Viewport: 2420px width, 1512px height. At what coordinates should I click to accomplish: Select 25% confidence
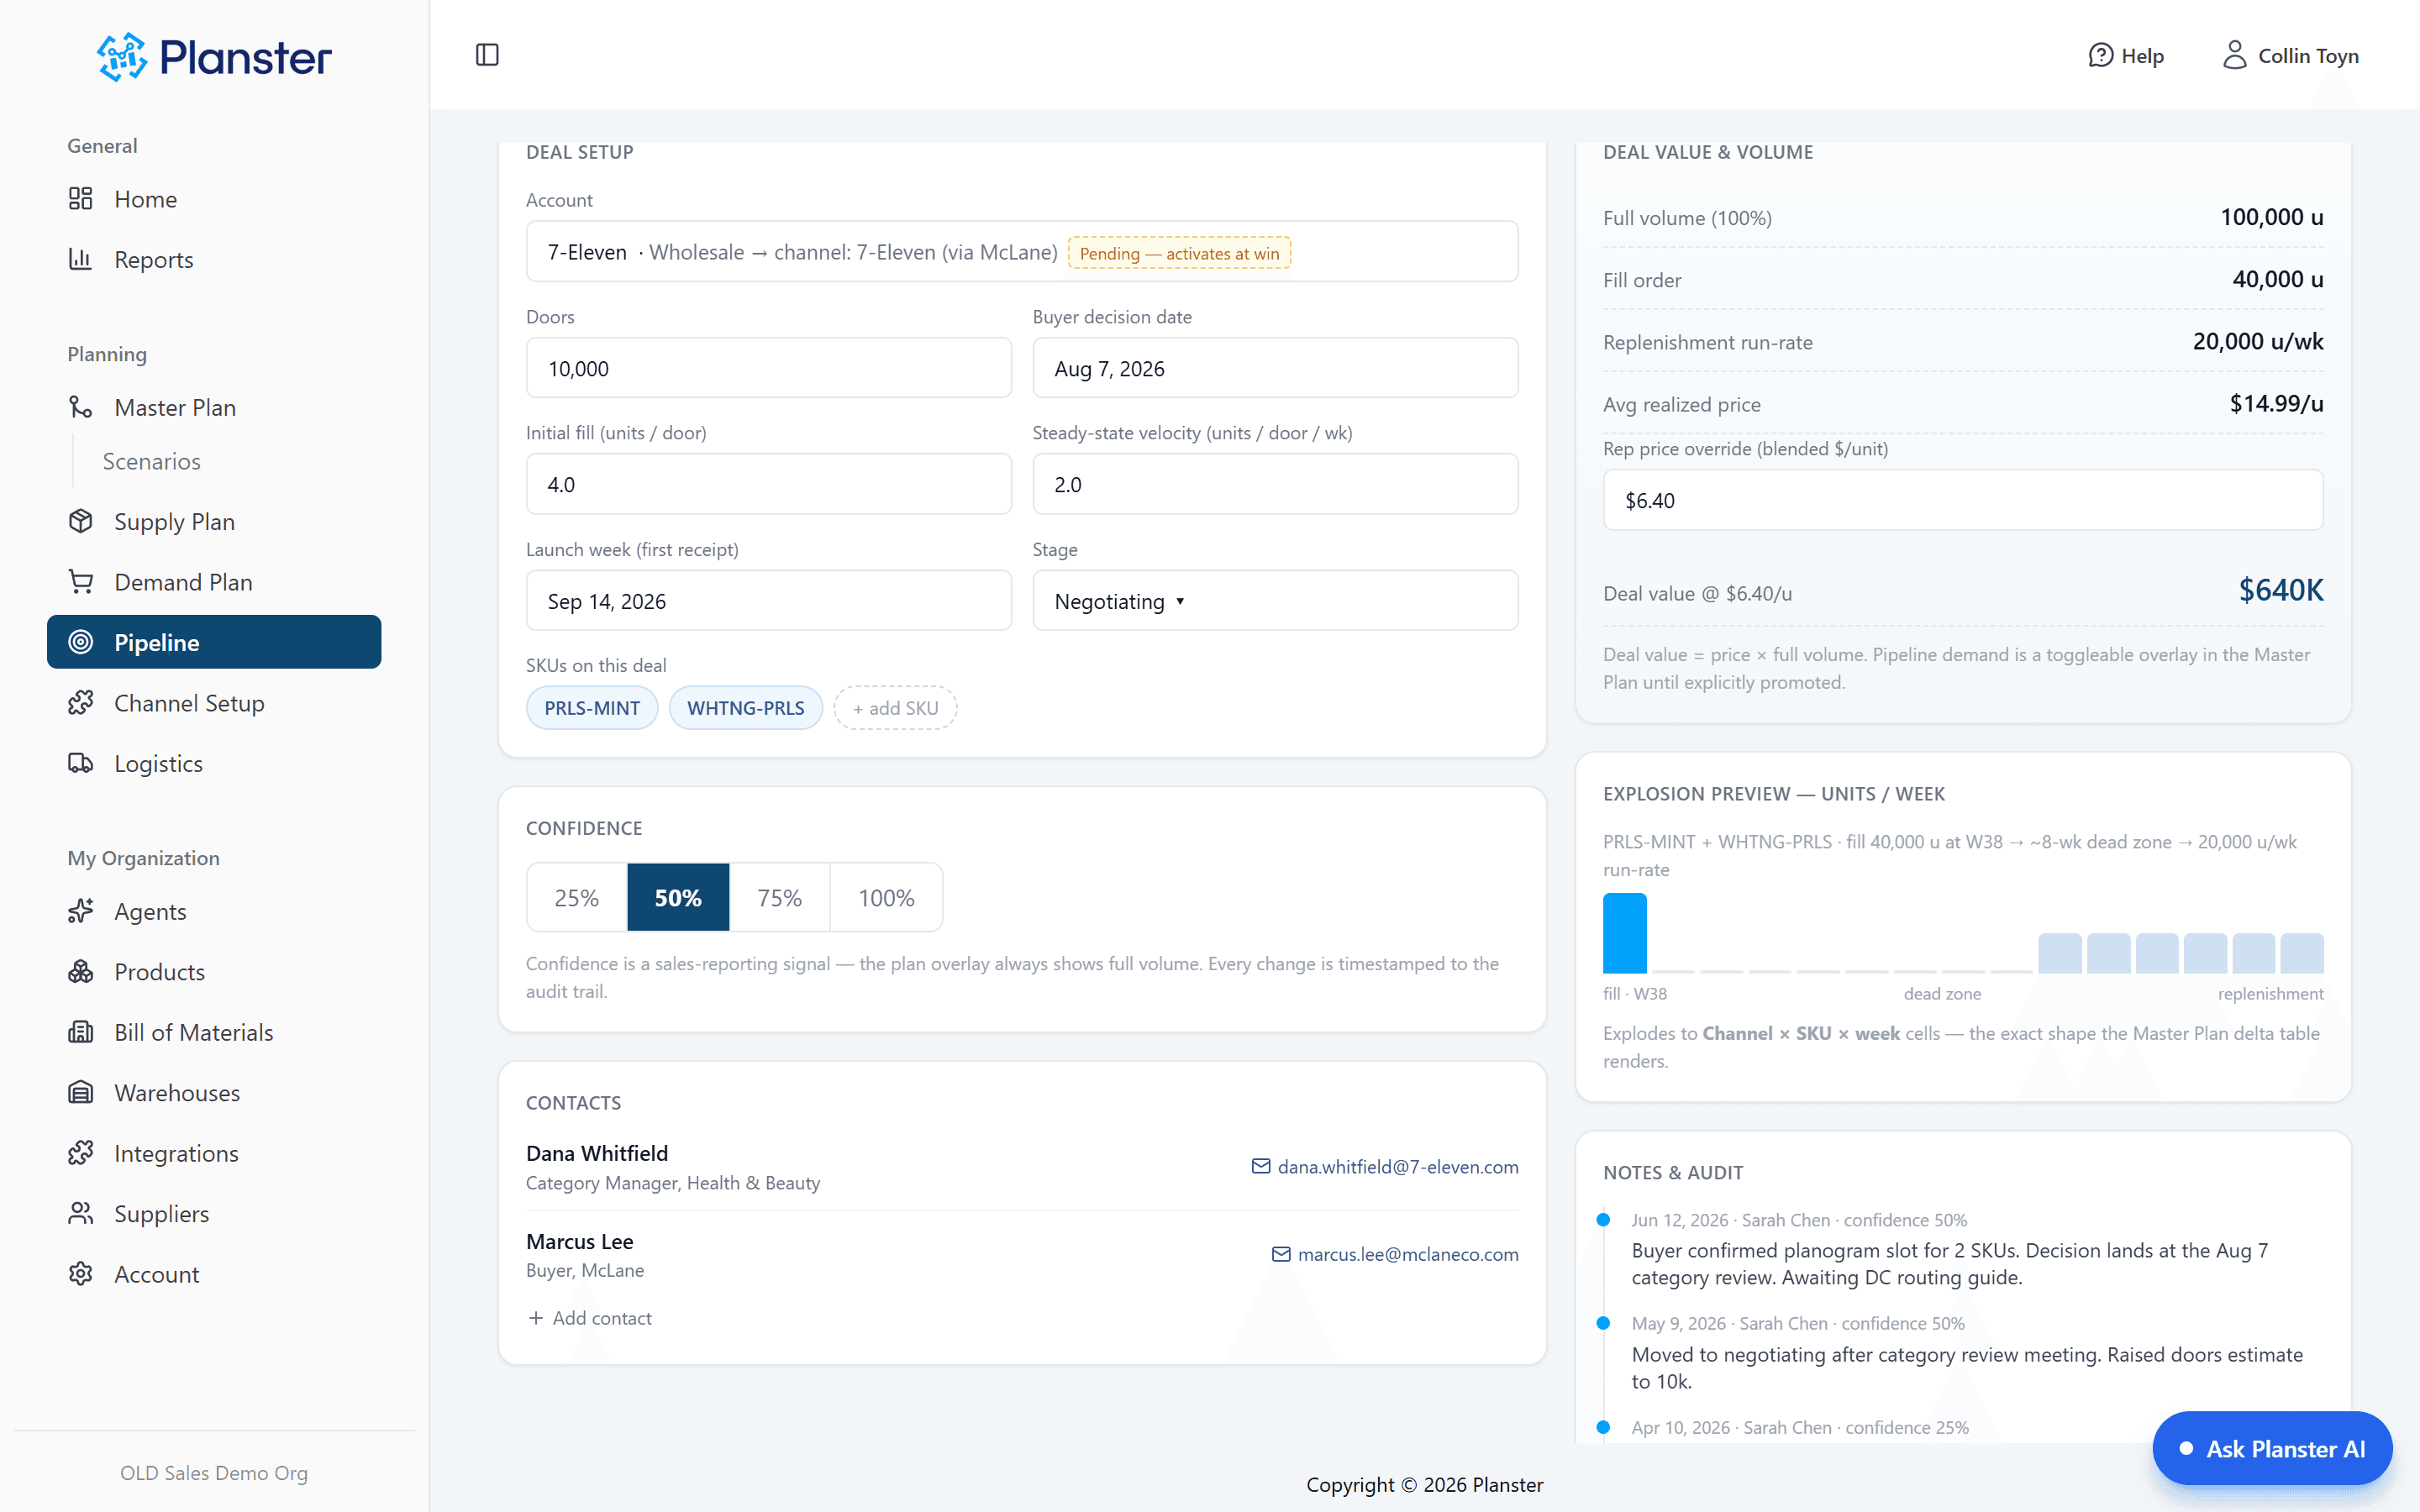[577, 898]
